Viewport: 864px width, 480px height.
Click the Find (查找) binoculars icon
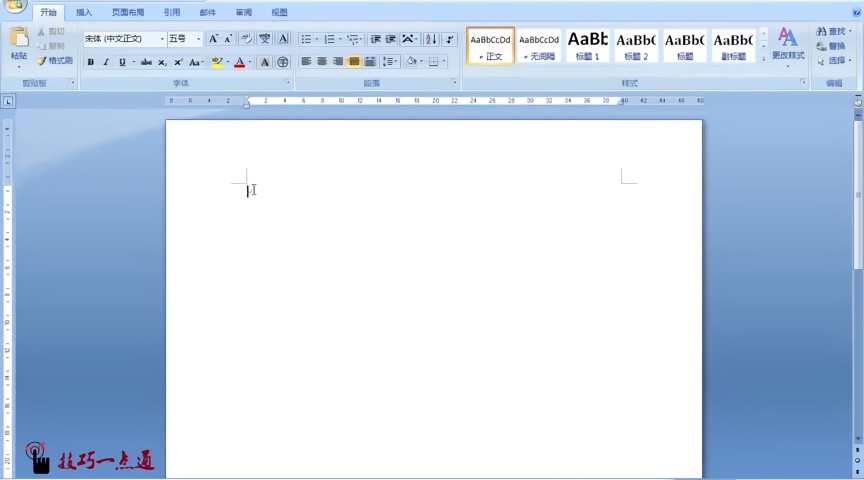pos(821,32)
